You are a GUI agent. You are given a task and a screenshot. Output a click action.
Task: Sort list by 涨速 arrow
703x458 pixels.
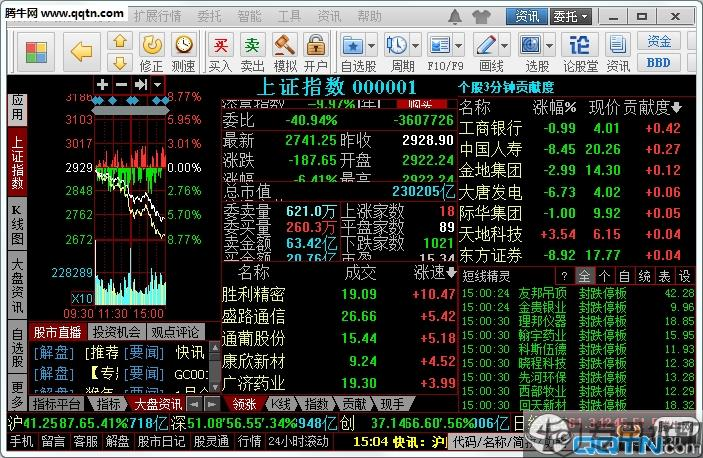click(x=451, y=272)
